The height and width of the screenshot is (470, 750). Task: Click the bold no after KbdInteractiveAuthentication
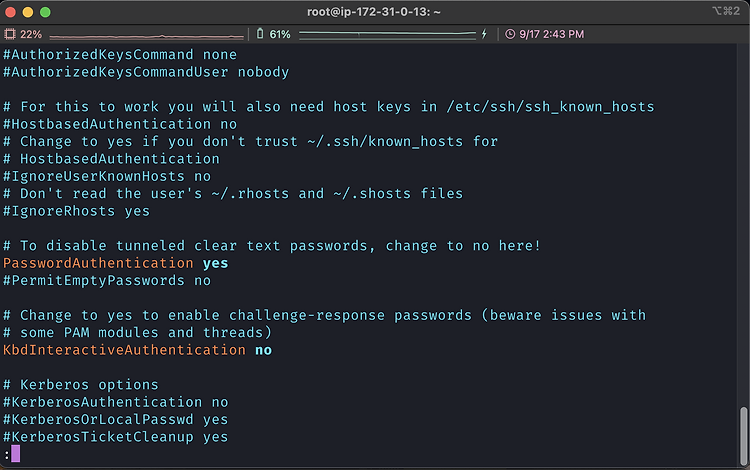tap(263, 350)
